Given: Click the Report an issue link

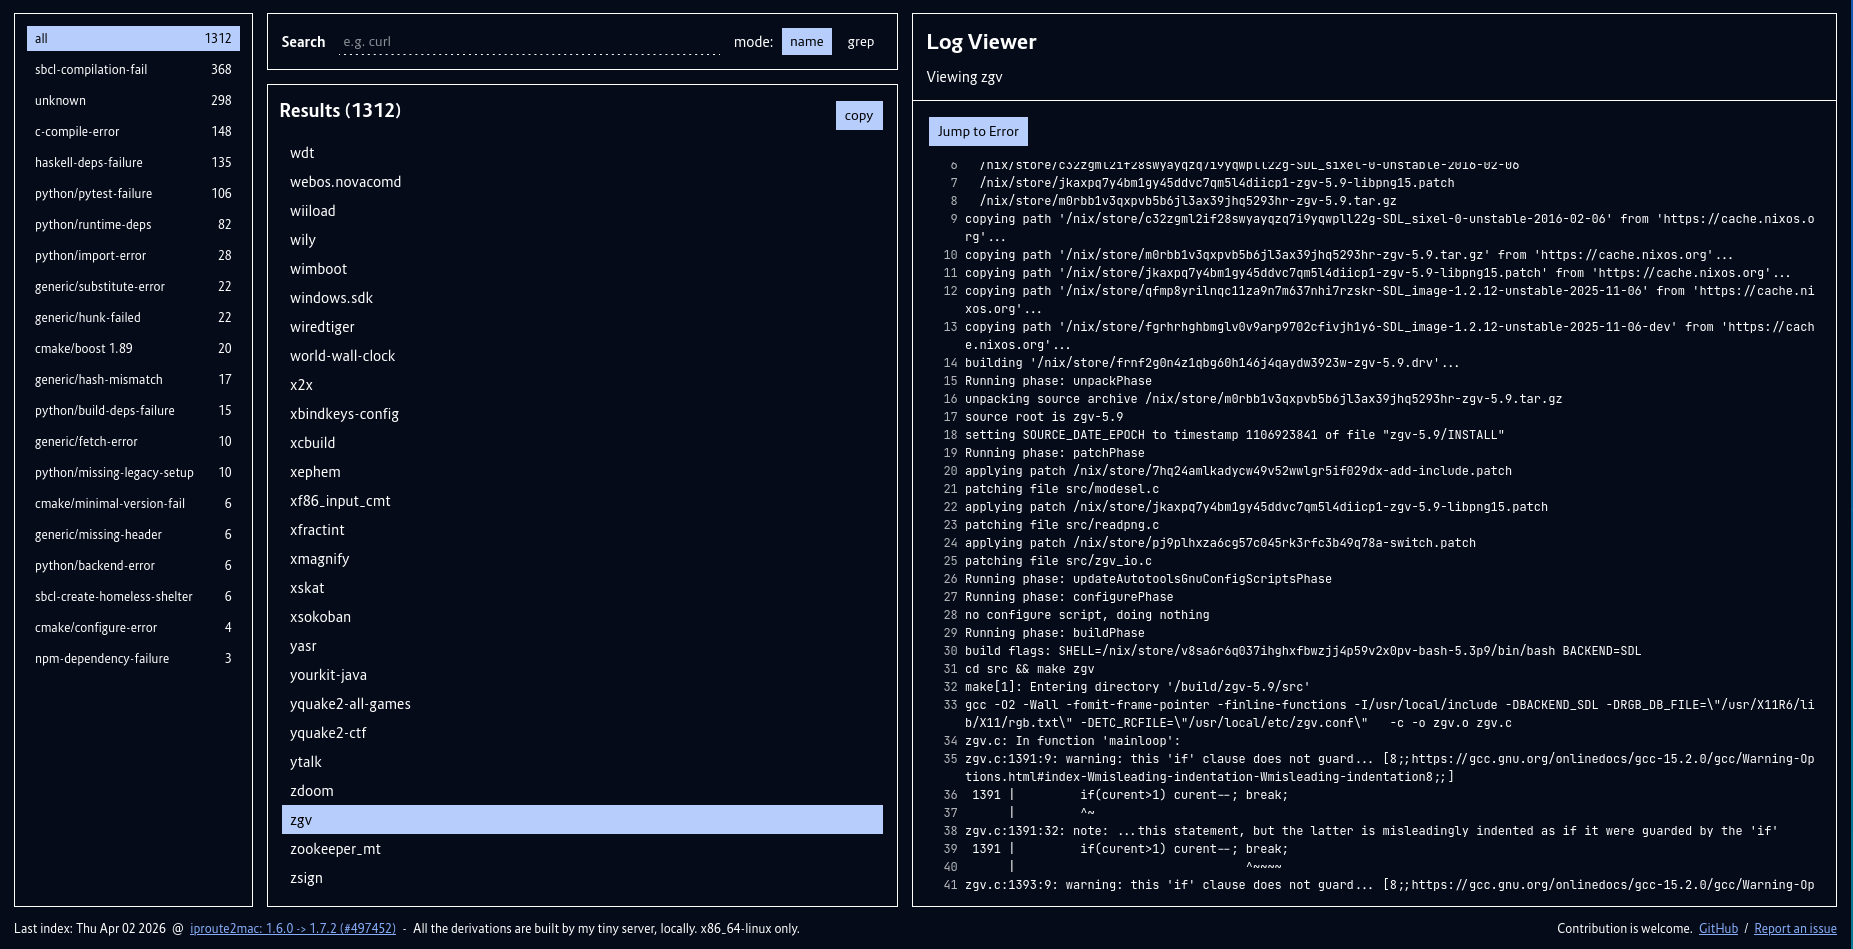Looking at the screenshot, I should click(1795, 929).
